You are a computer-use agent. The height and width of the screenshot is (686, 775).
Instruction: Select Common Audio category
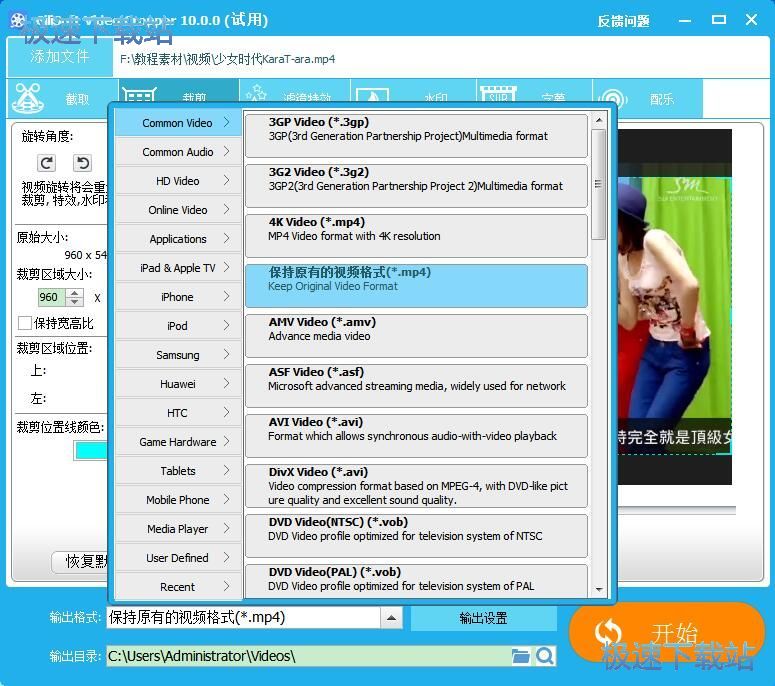click(x=178, y=152)
